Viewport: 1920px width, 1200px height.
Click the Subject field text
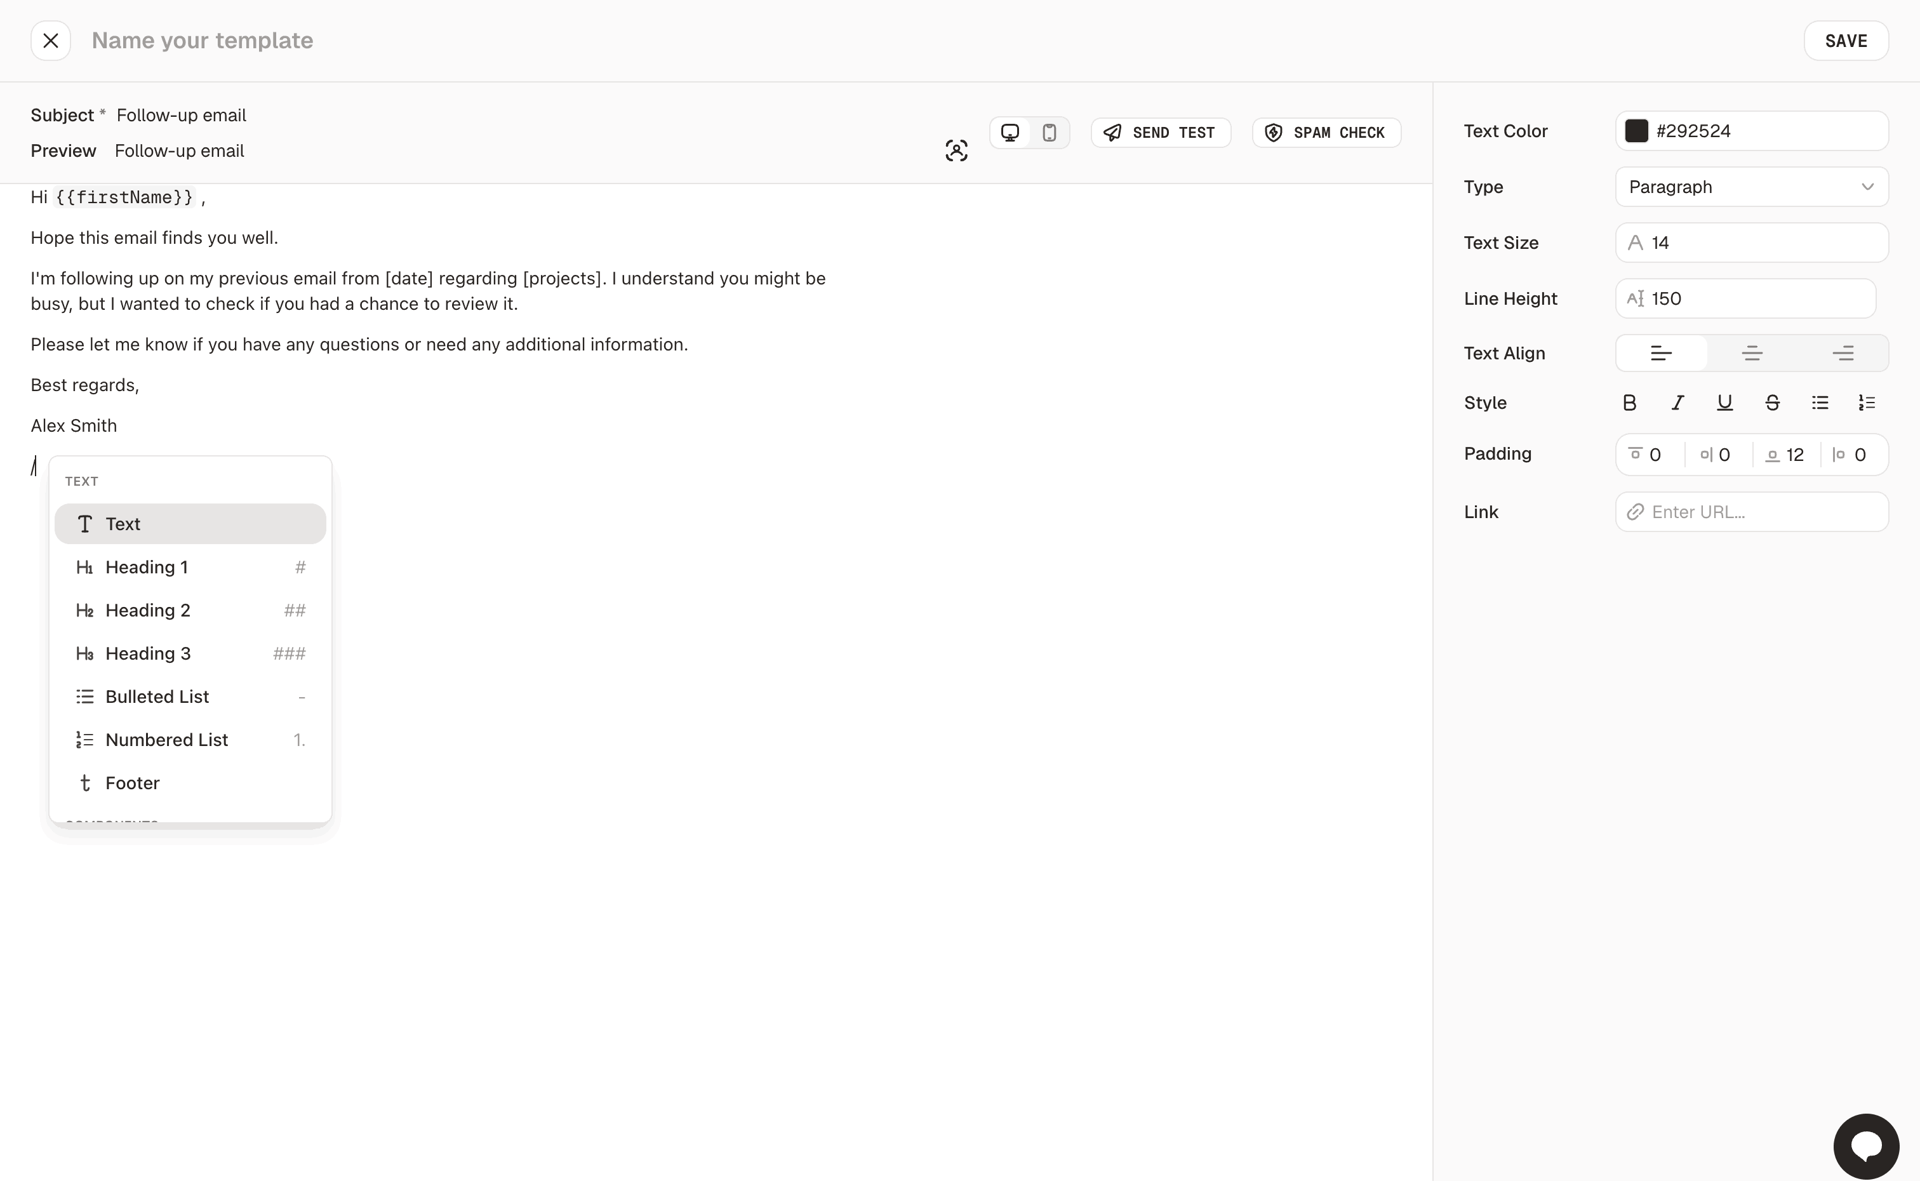181,115
